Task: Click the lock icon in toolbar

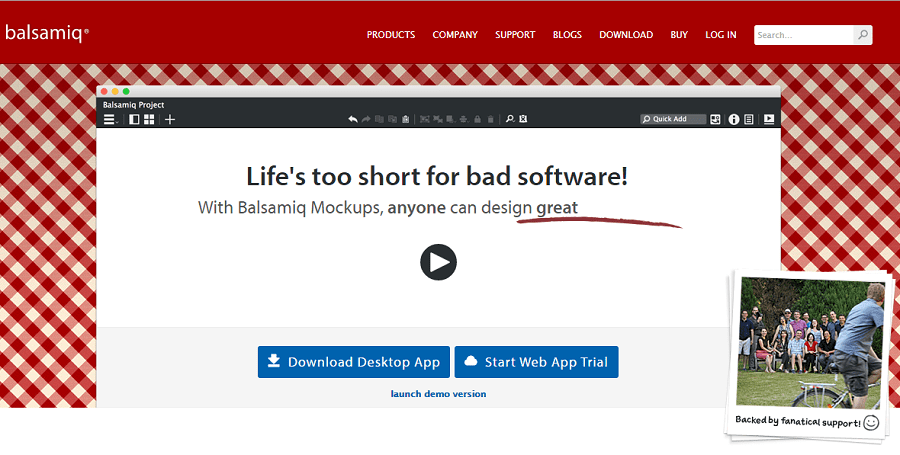Action: tap(478, 119)
